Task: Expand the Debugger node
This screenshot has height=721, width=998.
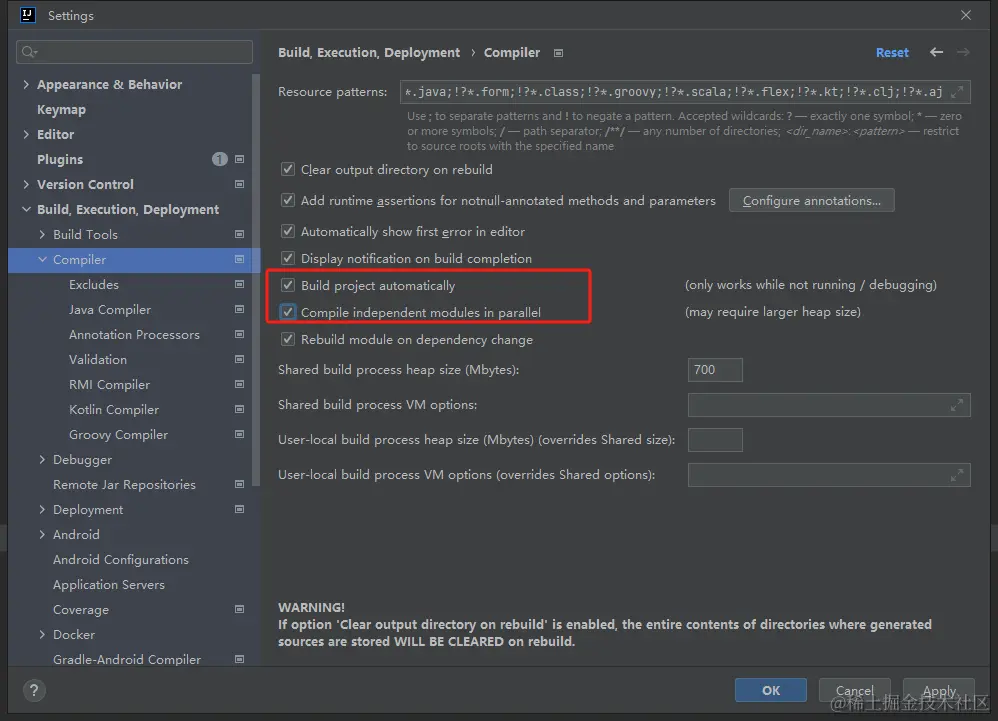Action: pos(42,459)
